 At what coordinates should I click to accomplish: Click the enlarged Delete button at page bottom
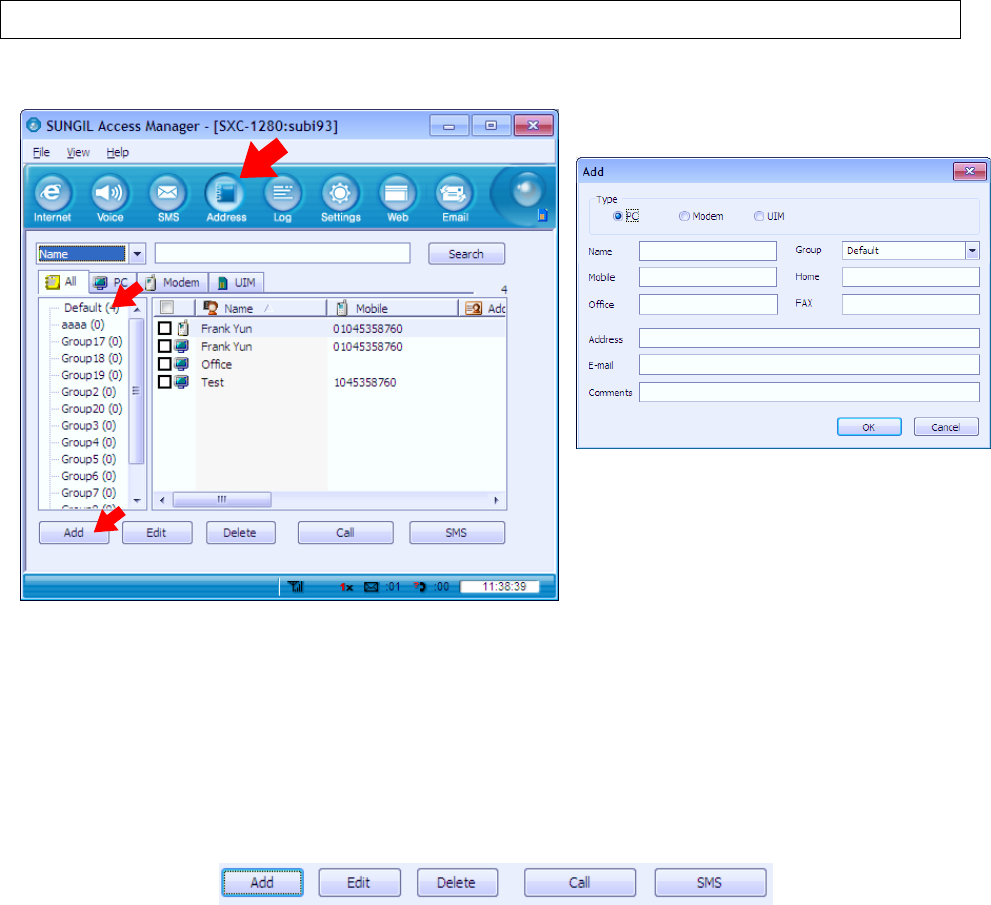point(457,882)
